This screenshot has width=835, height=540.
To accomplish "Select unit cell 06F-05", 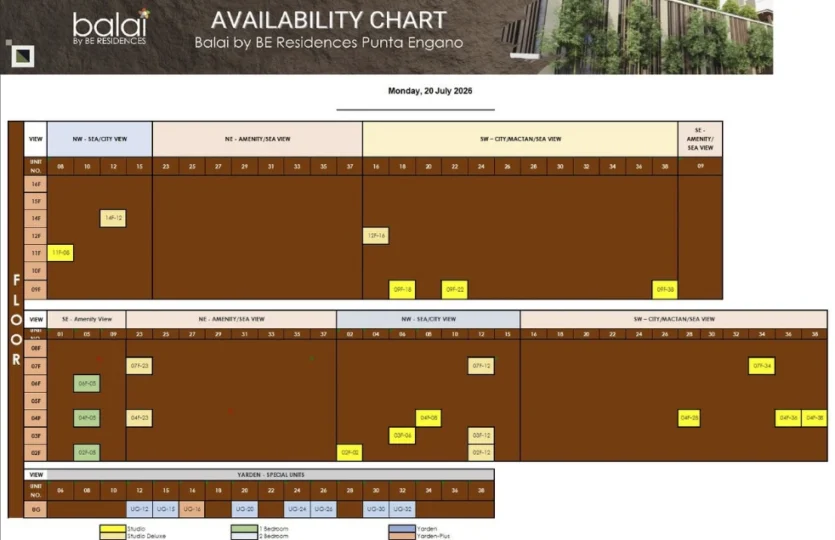I will click(x=86, y=383).
